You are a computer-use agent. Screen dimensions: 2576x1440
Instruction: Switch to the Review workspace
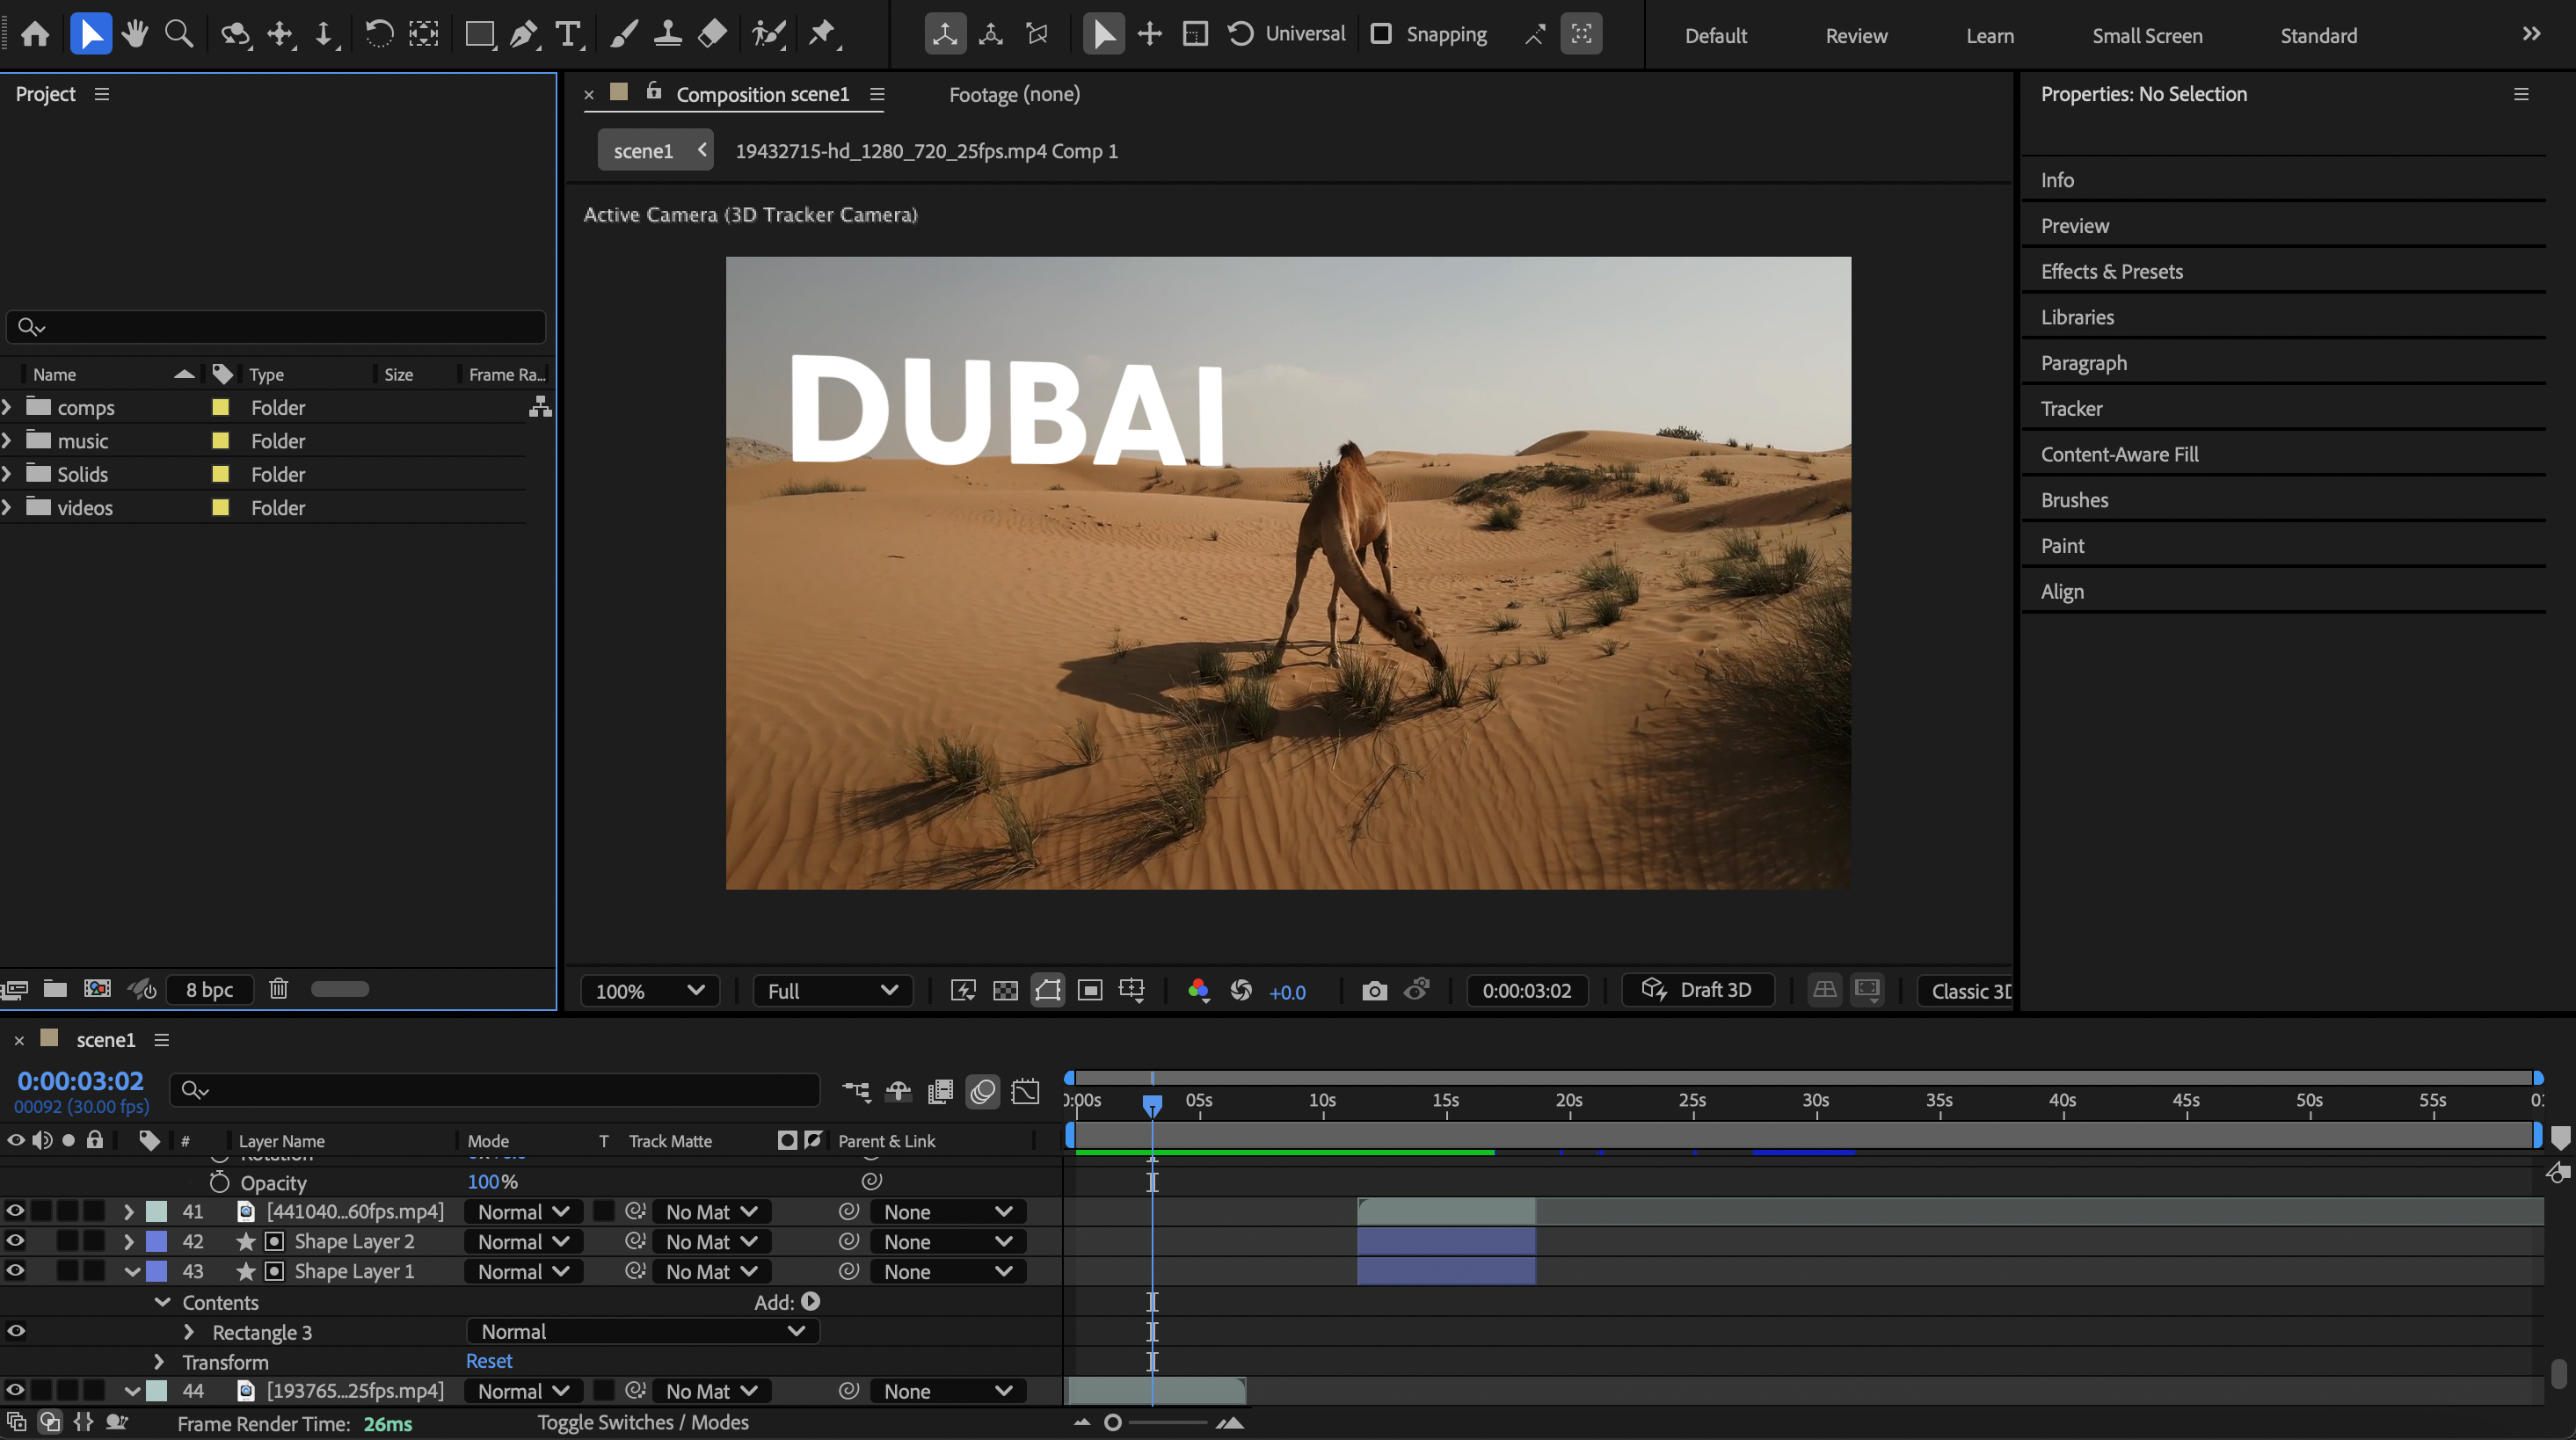click(1856, 36)
